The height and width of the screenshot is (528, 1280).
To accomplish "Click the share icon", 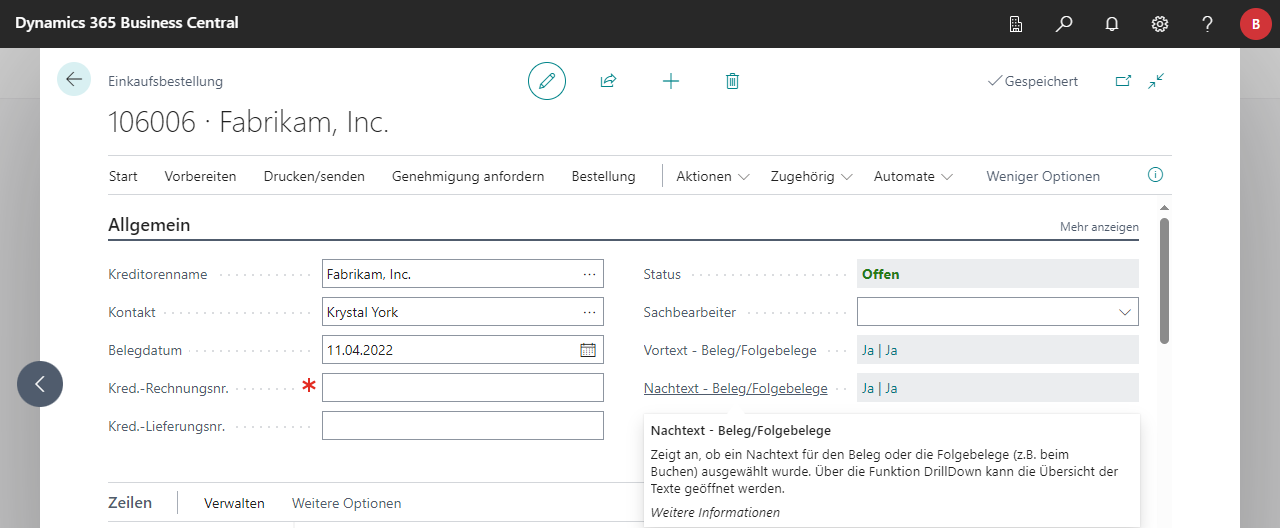I will point(608,81).
